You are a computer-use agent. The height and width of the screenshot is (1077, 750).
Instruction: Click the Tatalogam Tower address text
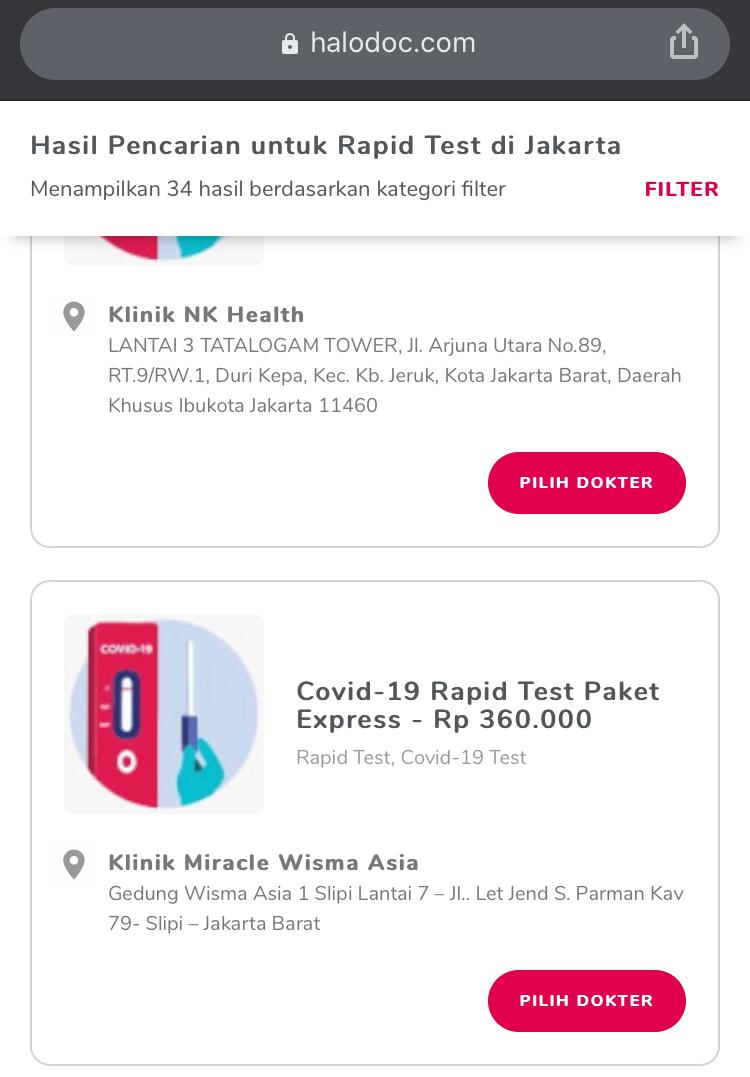[x=394, y=376]
